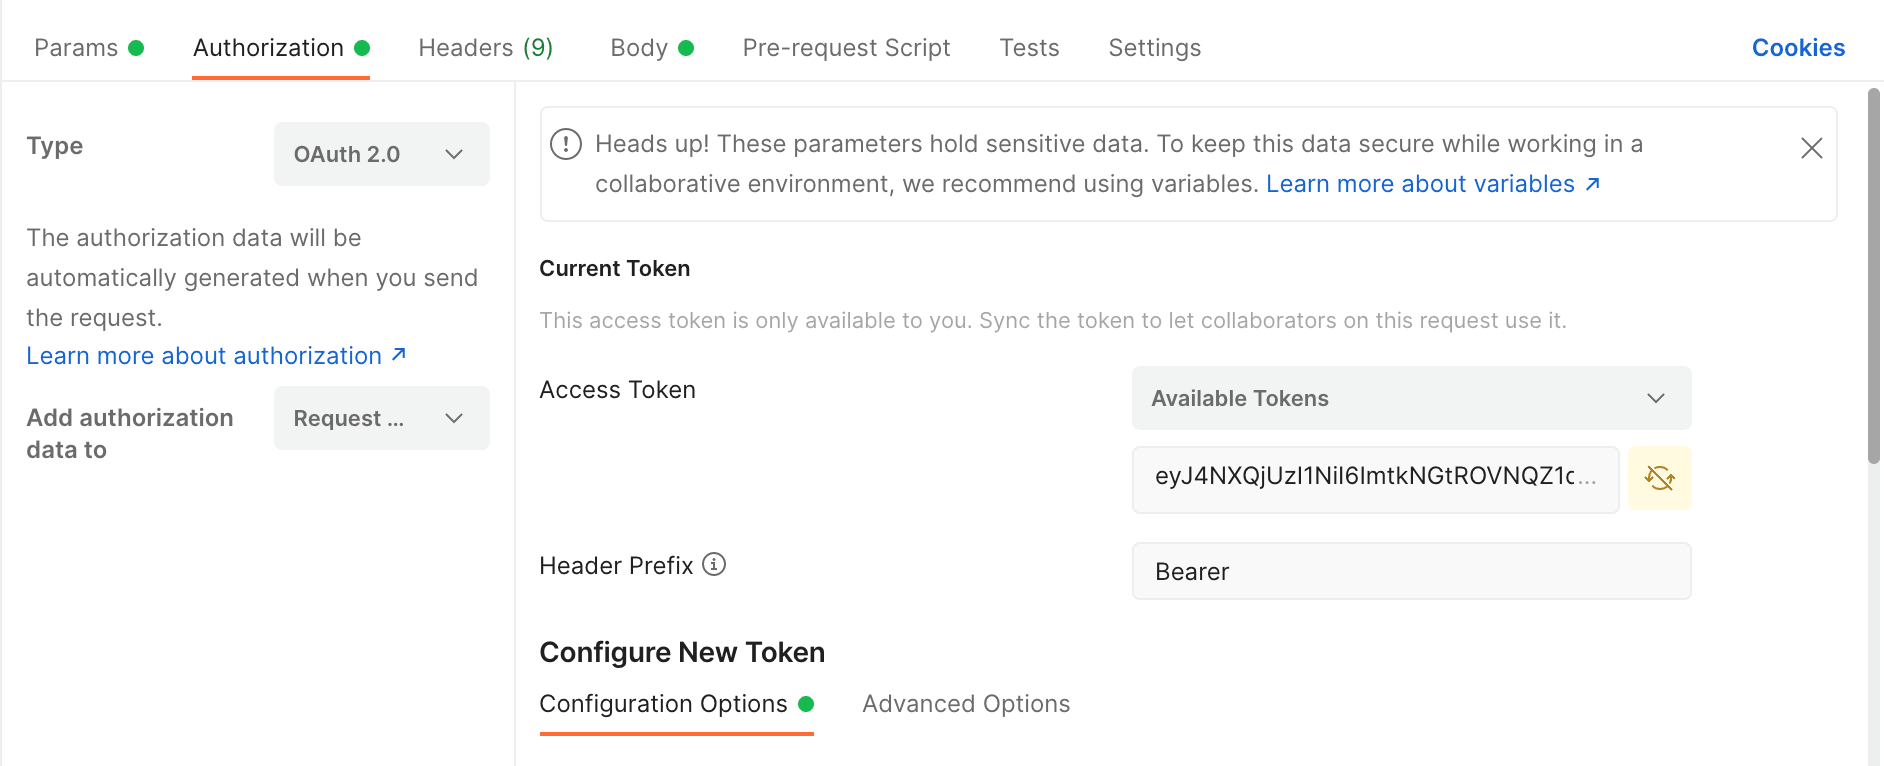Switch to the Headers (9) tab
The image size is (1884, 766).
coord(485,47)
